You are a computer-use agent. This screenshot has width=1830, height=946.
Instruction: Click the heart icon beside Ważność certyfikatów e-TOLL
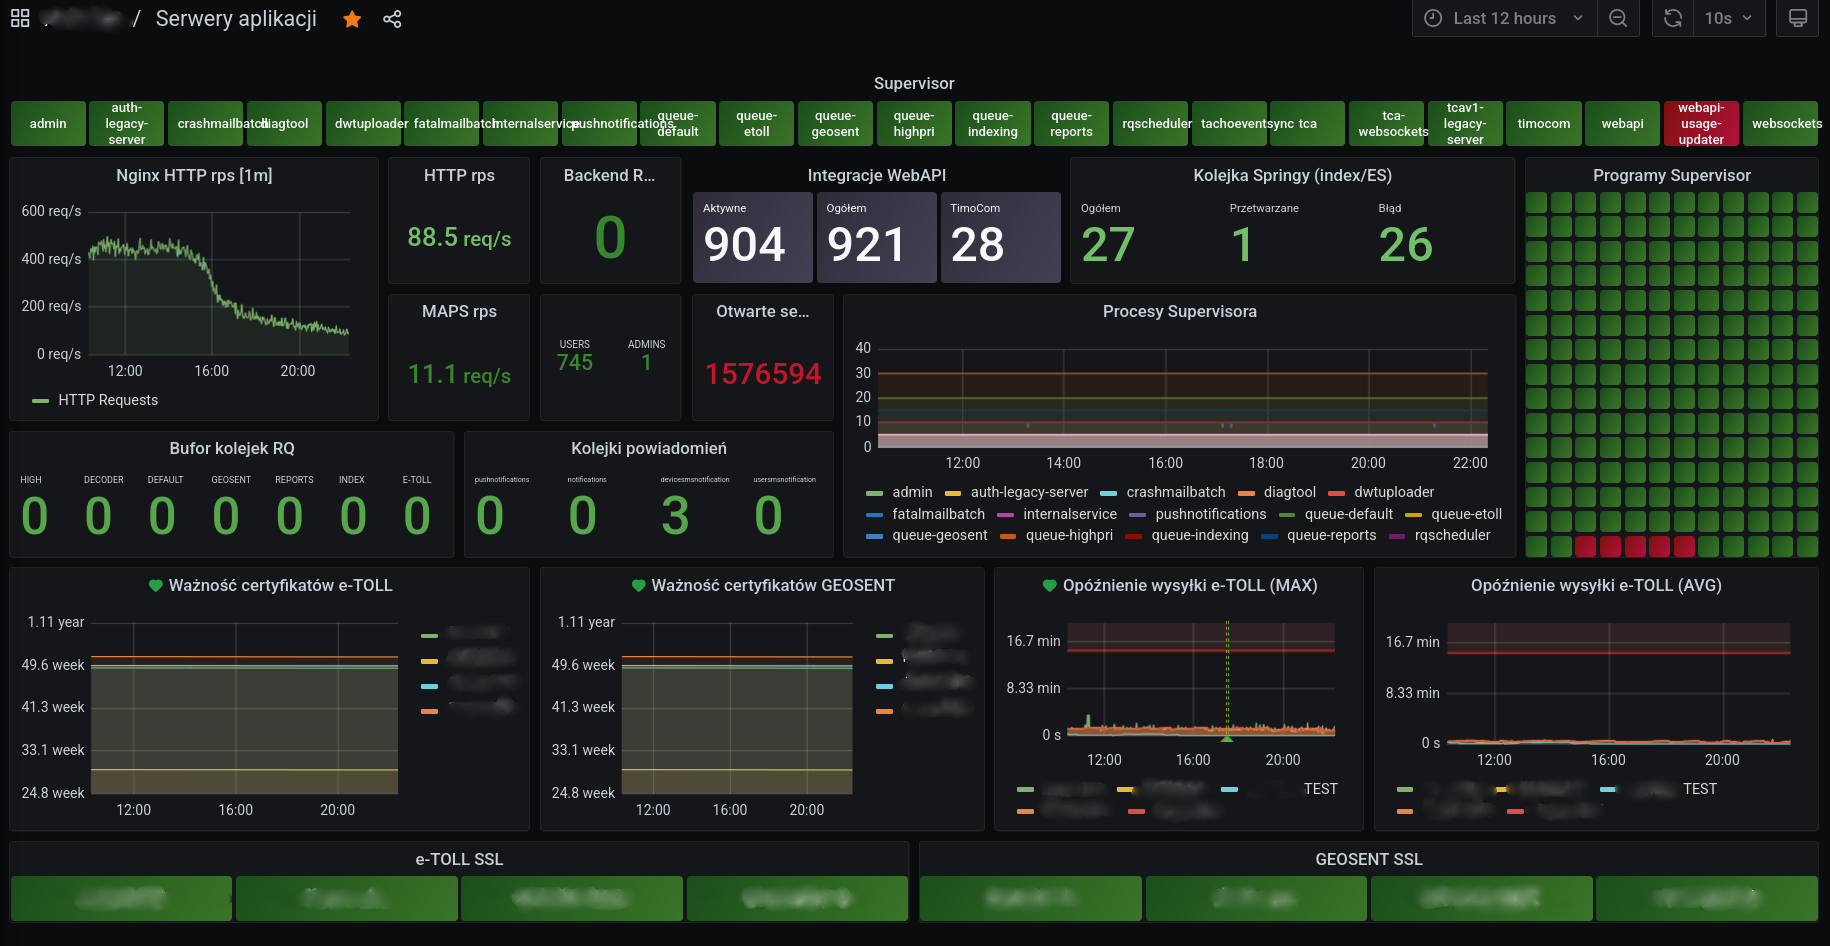pyautogui.click(x=155, y=586)
